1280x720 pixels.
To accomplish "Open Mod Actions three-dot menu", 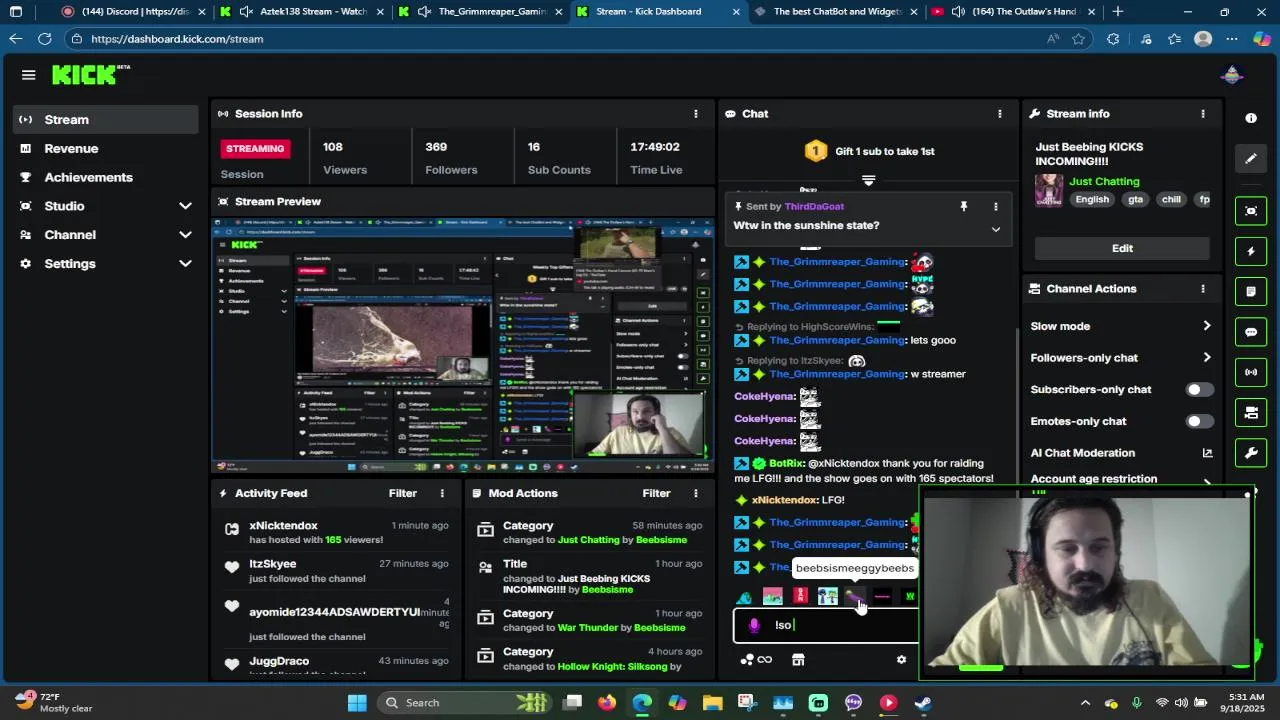I will (x=696, y=493).
